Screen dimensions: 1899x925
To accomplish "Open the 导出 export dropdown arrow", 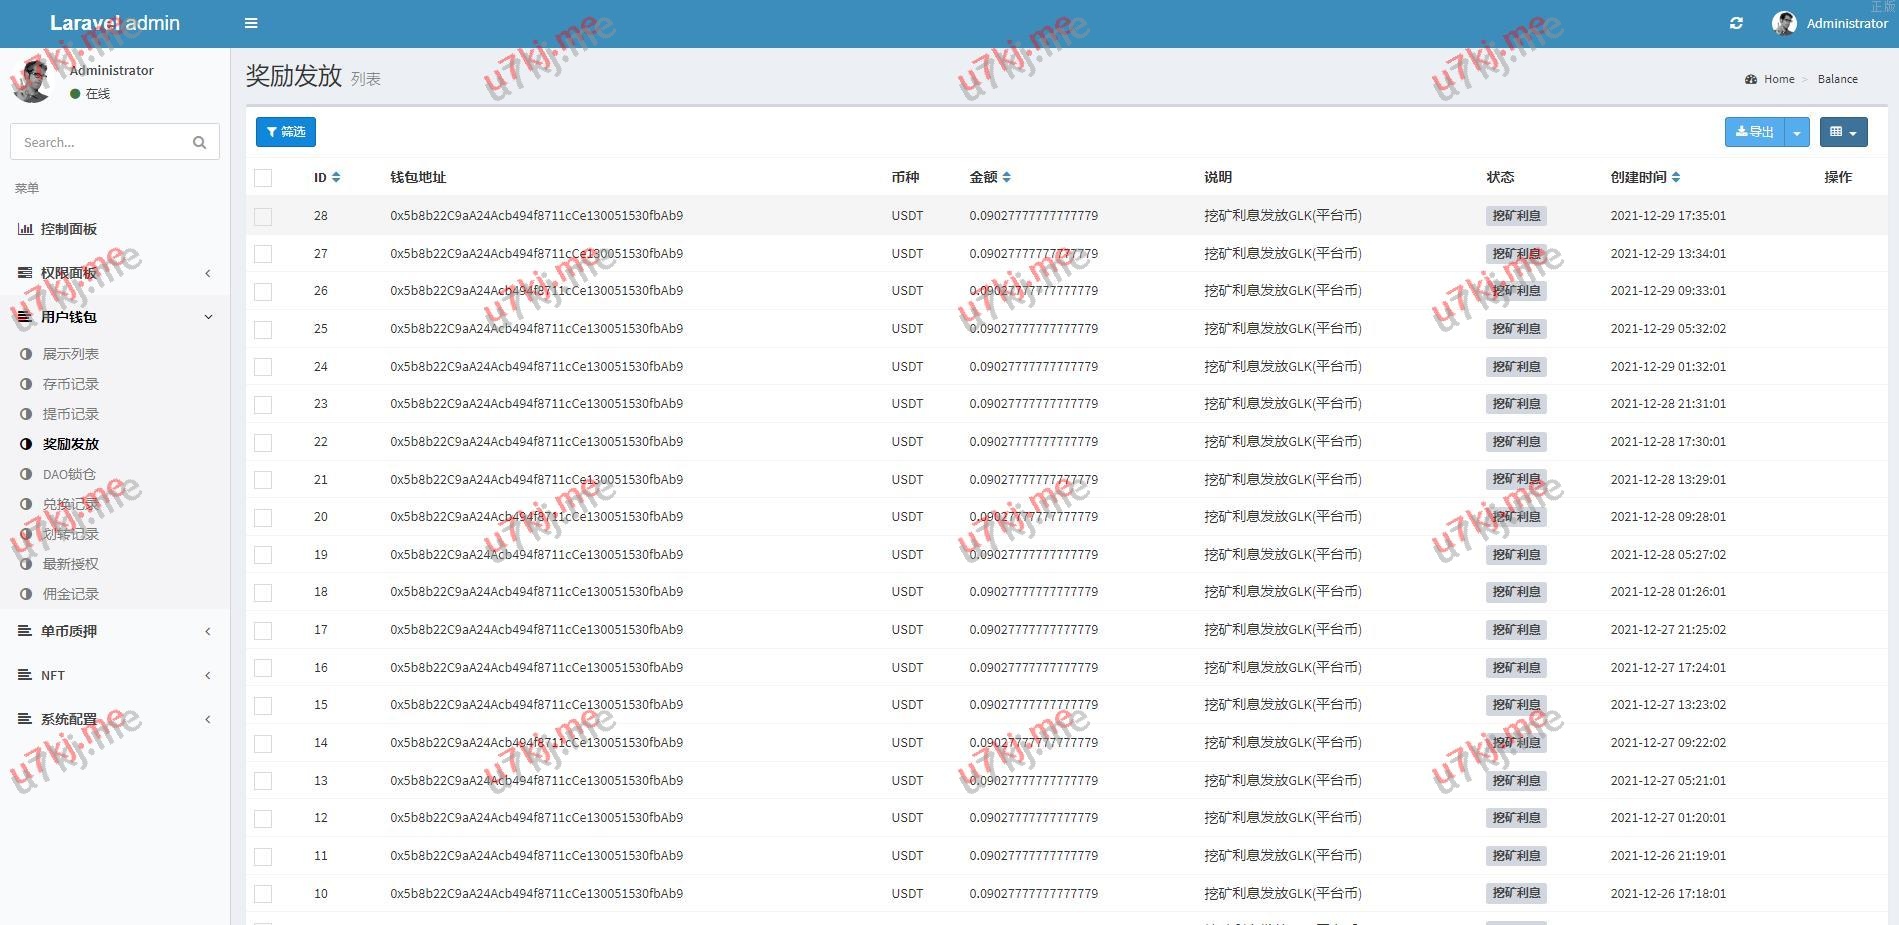I will (1797, 132).
